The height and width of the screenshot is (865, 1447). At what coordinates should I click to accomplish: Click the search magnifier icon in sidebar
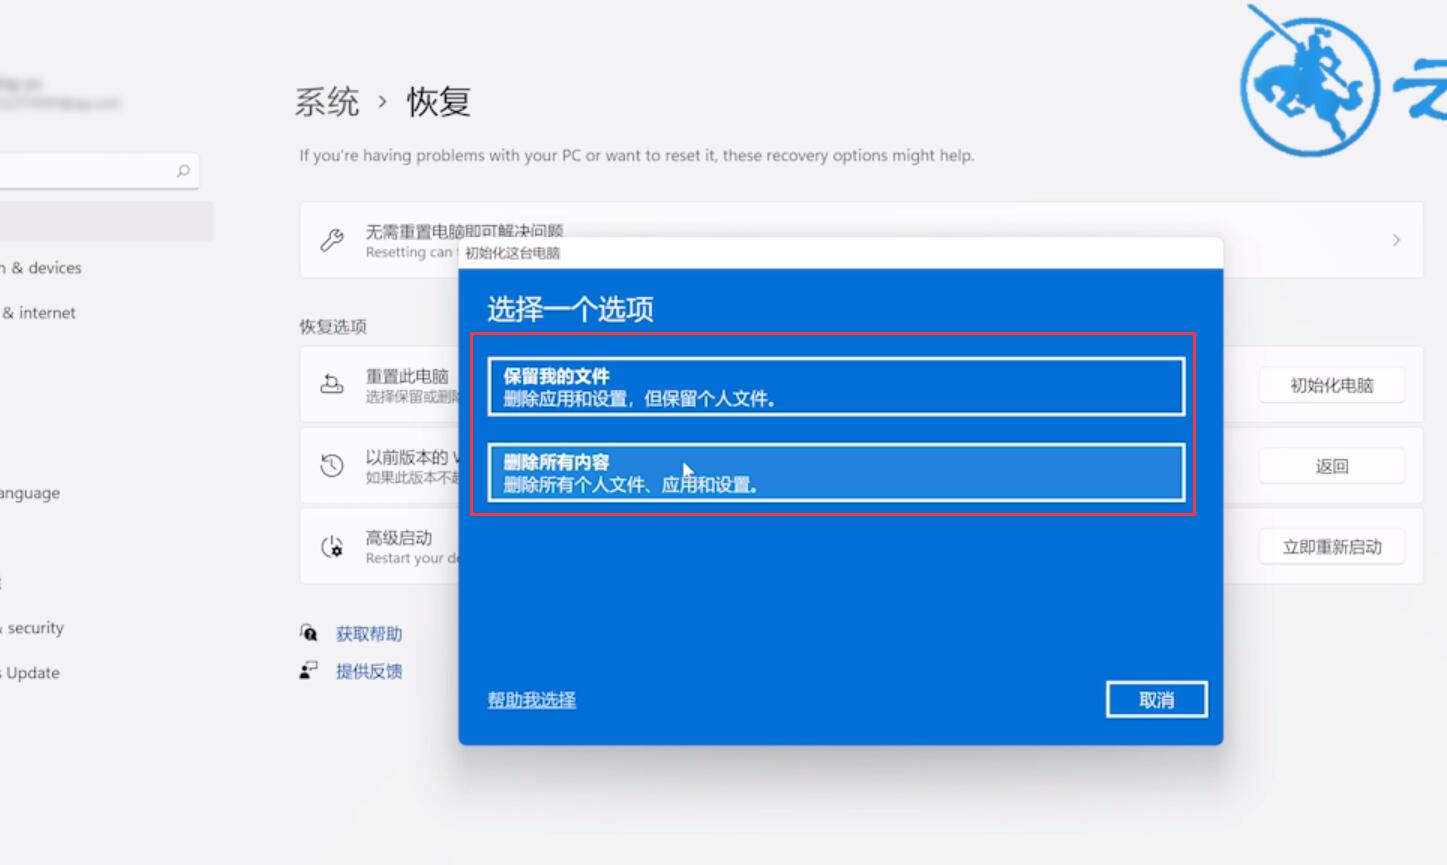click(183, 171)
